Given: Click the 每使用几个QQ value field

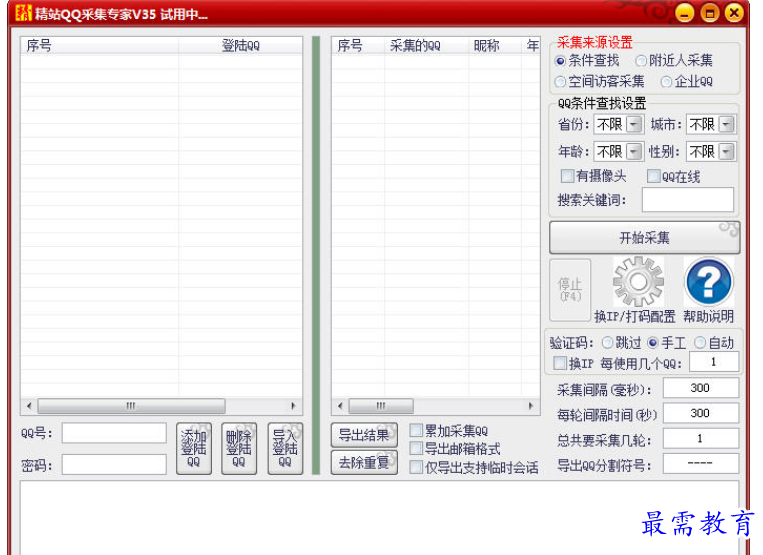Looking at the screenshot, I should pyautogui.click(x=713, y=362).
